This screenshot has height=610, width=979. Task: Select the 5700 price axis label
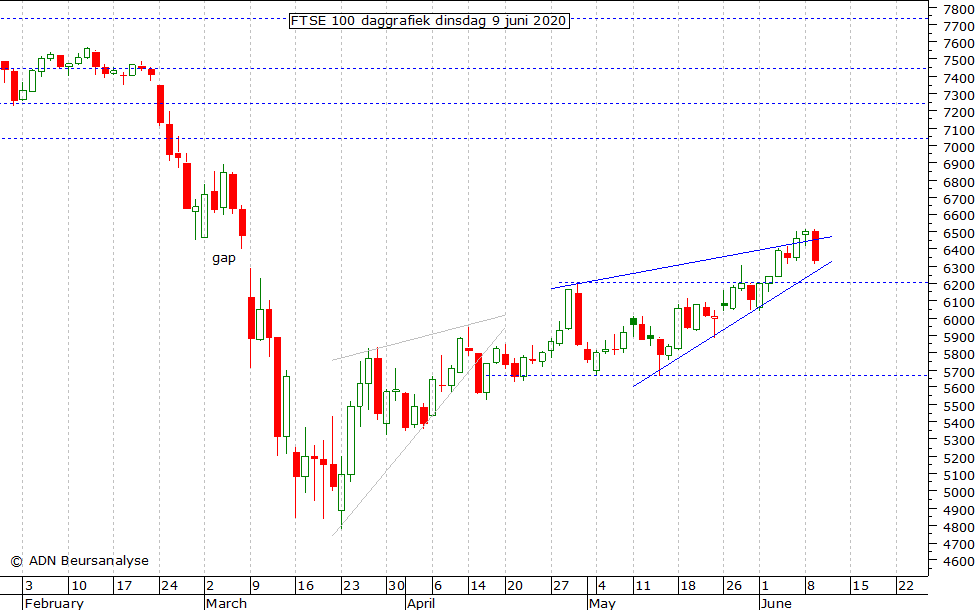[x=958, y=371]
